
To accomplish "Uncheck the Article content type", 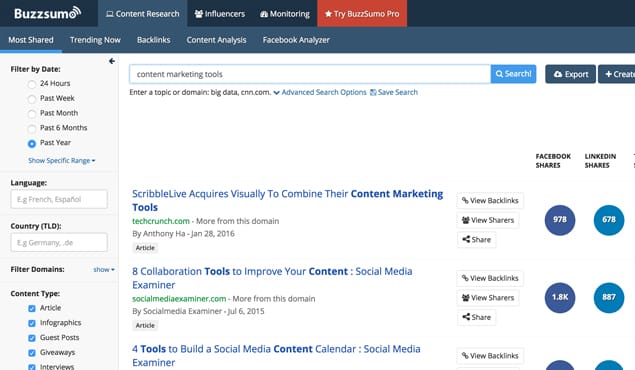I will pos(32,308).
